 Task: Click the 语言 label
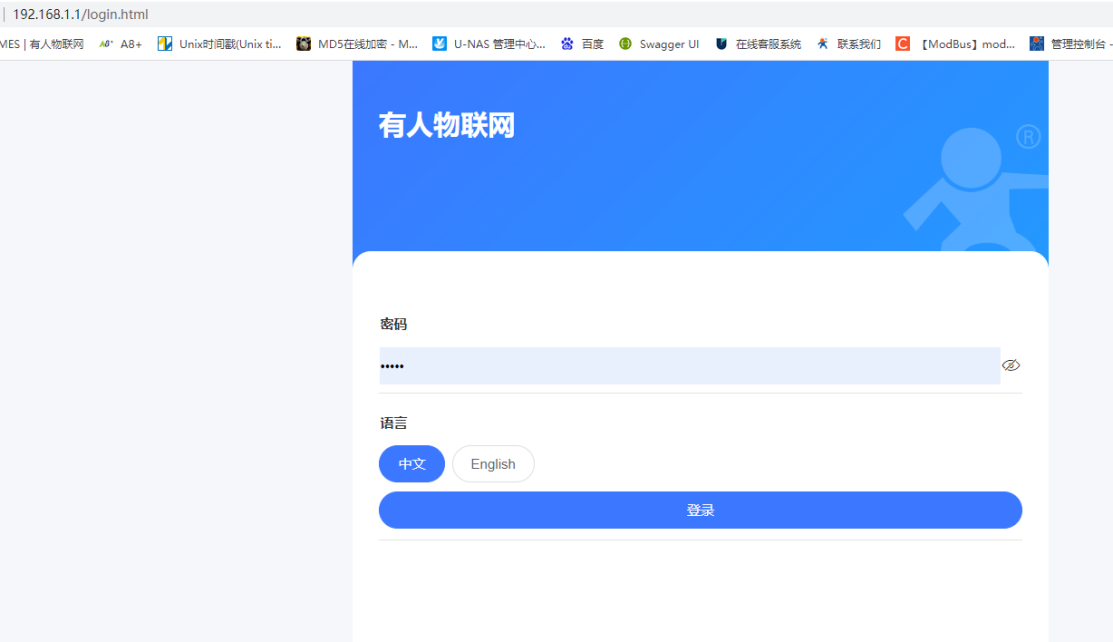393,423
